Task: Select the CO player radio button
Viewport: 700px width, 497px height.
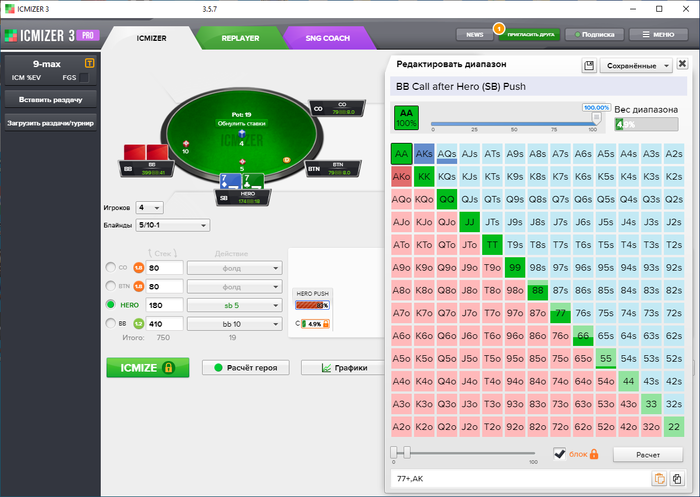Action: pyautogui.click(x=110, y=267)
